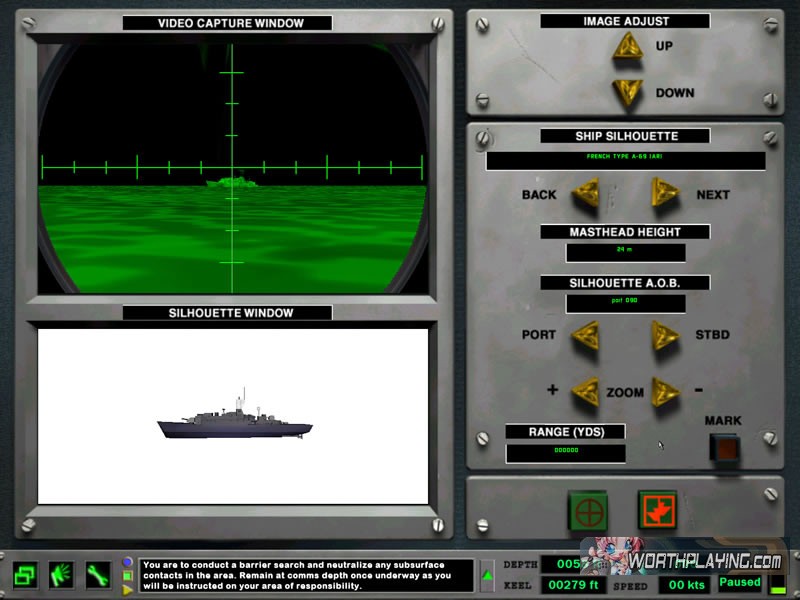Zoom out silhouette with minus arrow
Image resolution: width=800 pixels, height=600 pixels.
tap(664, 391)
